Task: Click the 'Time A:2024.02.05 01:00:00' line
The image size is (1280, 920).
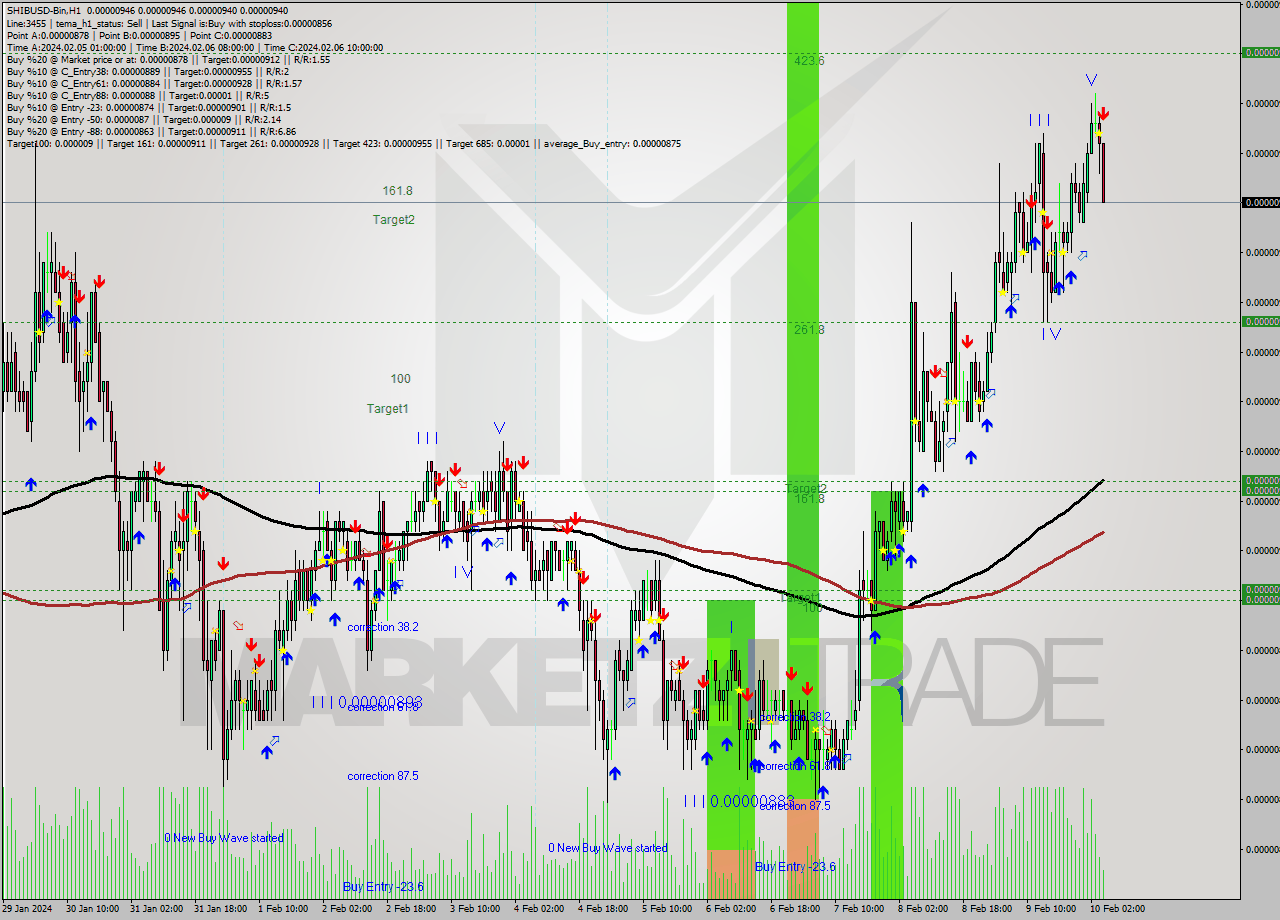Action: [194, 47]
